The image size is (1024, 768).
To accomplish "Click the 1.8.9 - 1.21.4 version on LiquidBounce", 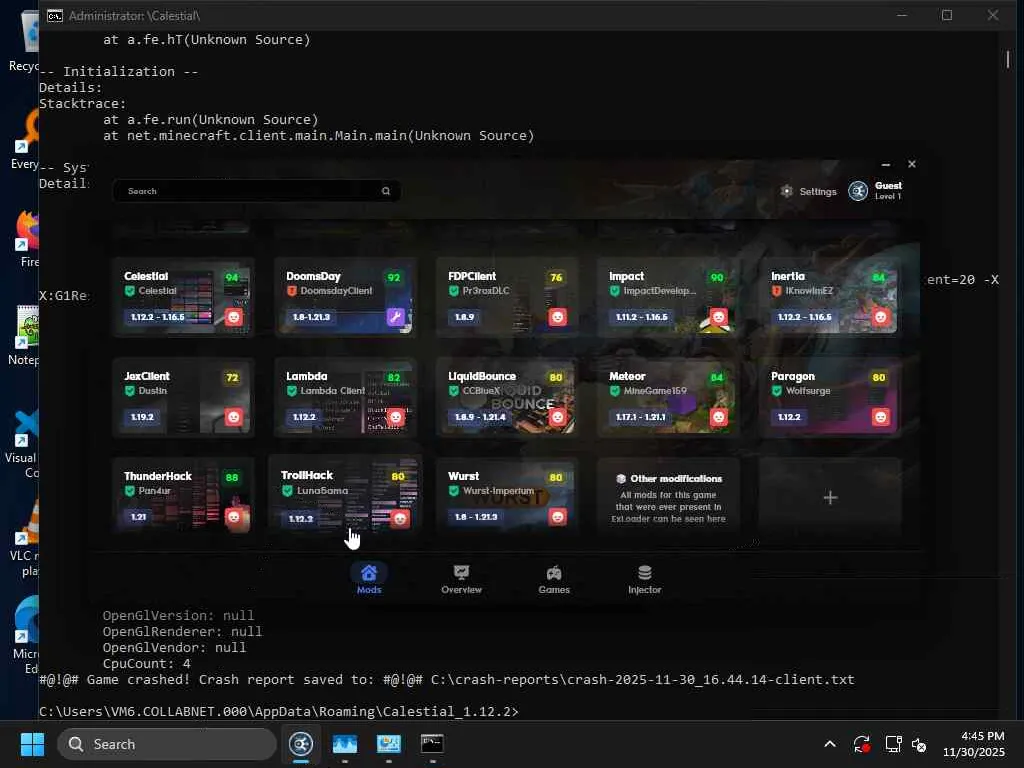I will coord(480,417).
